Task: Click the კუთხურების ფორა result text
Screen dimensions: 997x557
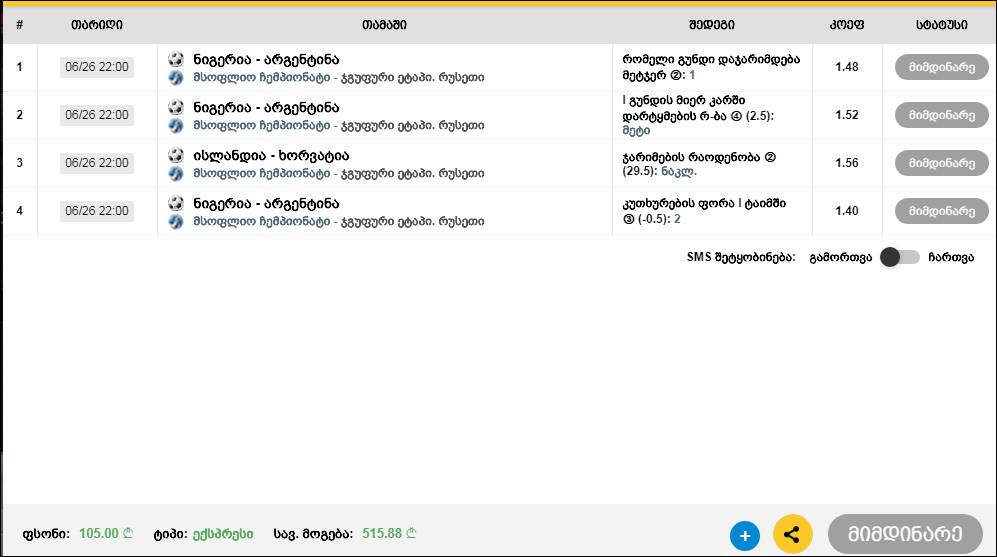Action: point(704,211)
